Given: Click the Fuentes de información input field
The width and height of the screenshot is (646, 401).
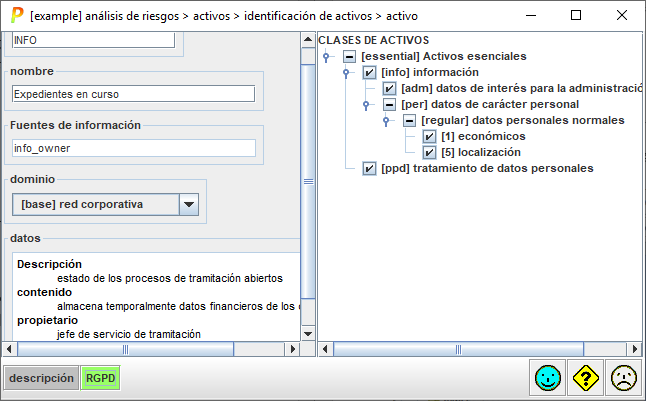Looking at the screenshot, I should [134, 147].
